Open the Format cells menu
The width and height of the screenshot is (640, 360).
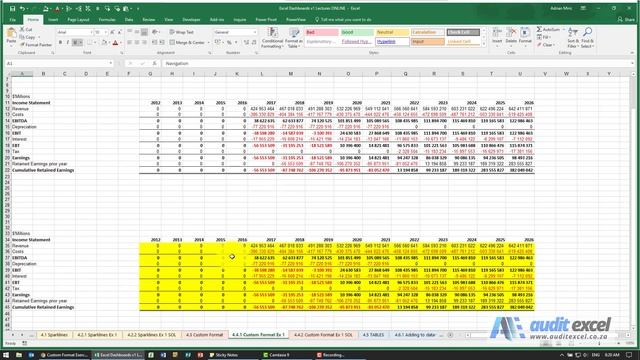[x=525, y=36]
